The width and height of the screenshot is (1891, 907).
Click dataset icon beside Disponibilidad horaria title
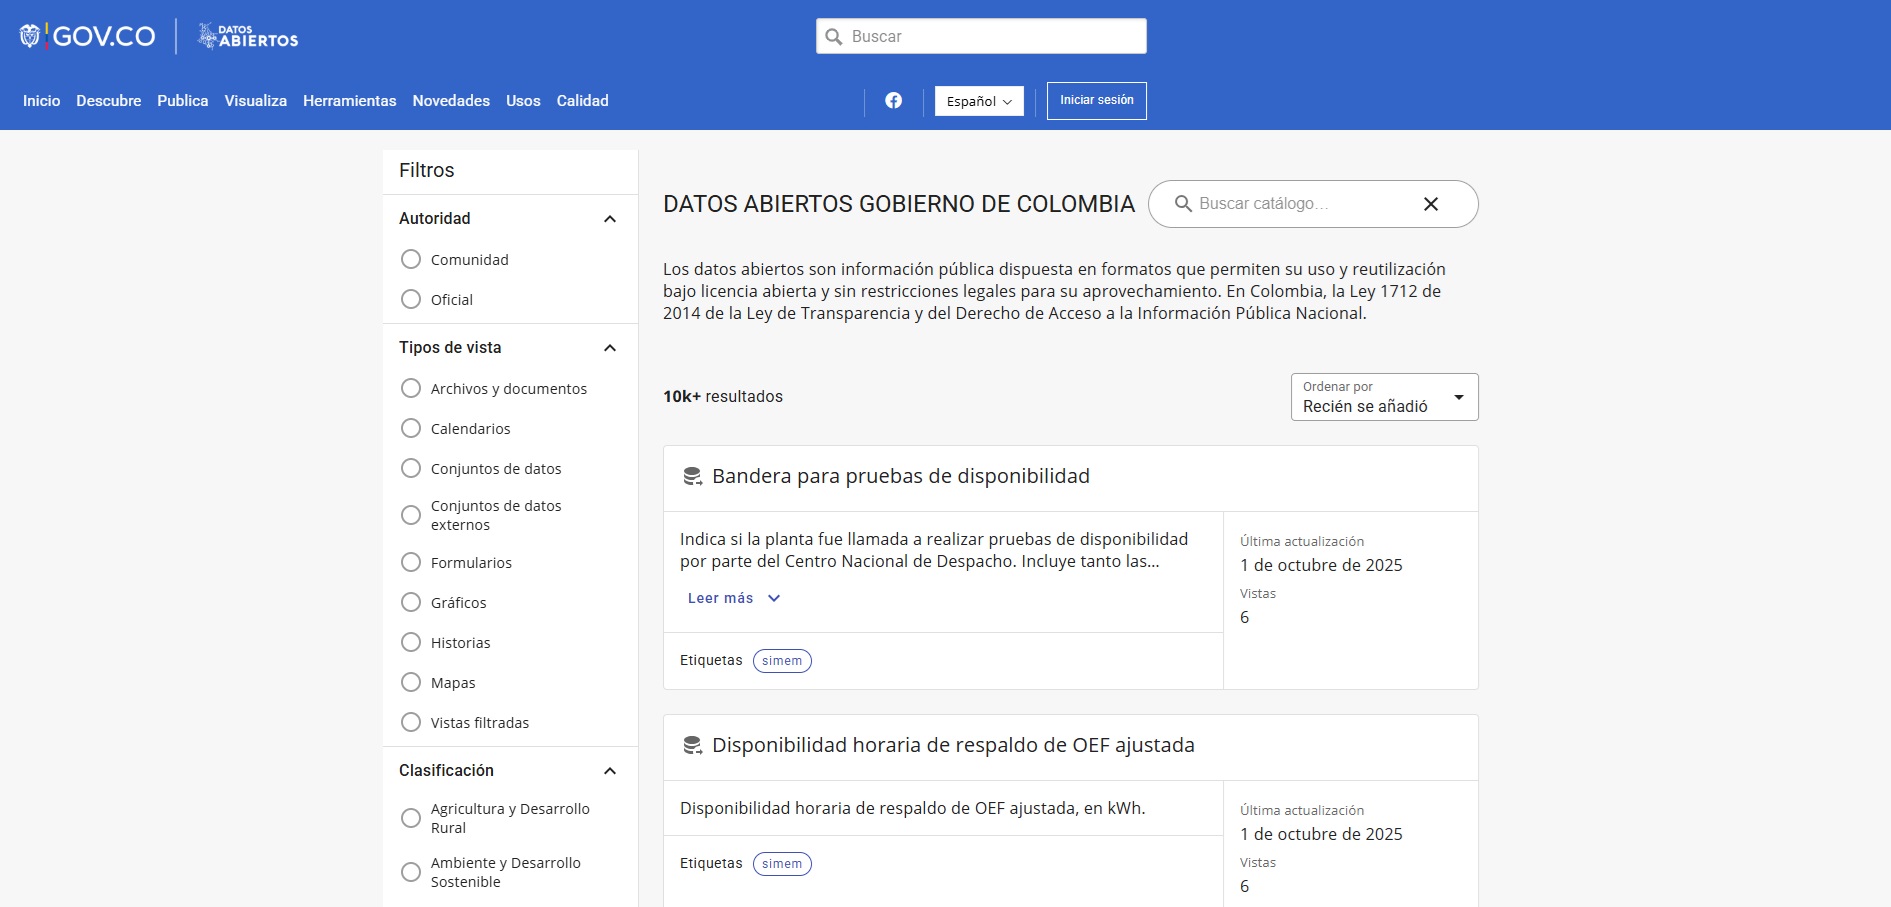(x=692, y=746)
